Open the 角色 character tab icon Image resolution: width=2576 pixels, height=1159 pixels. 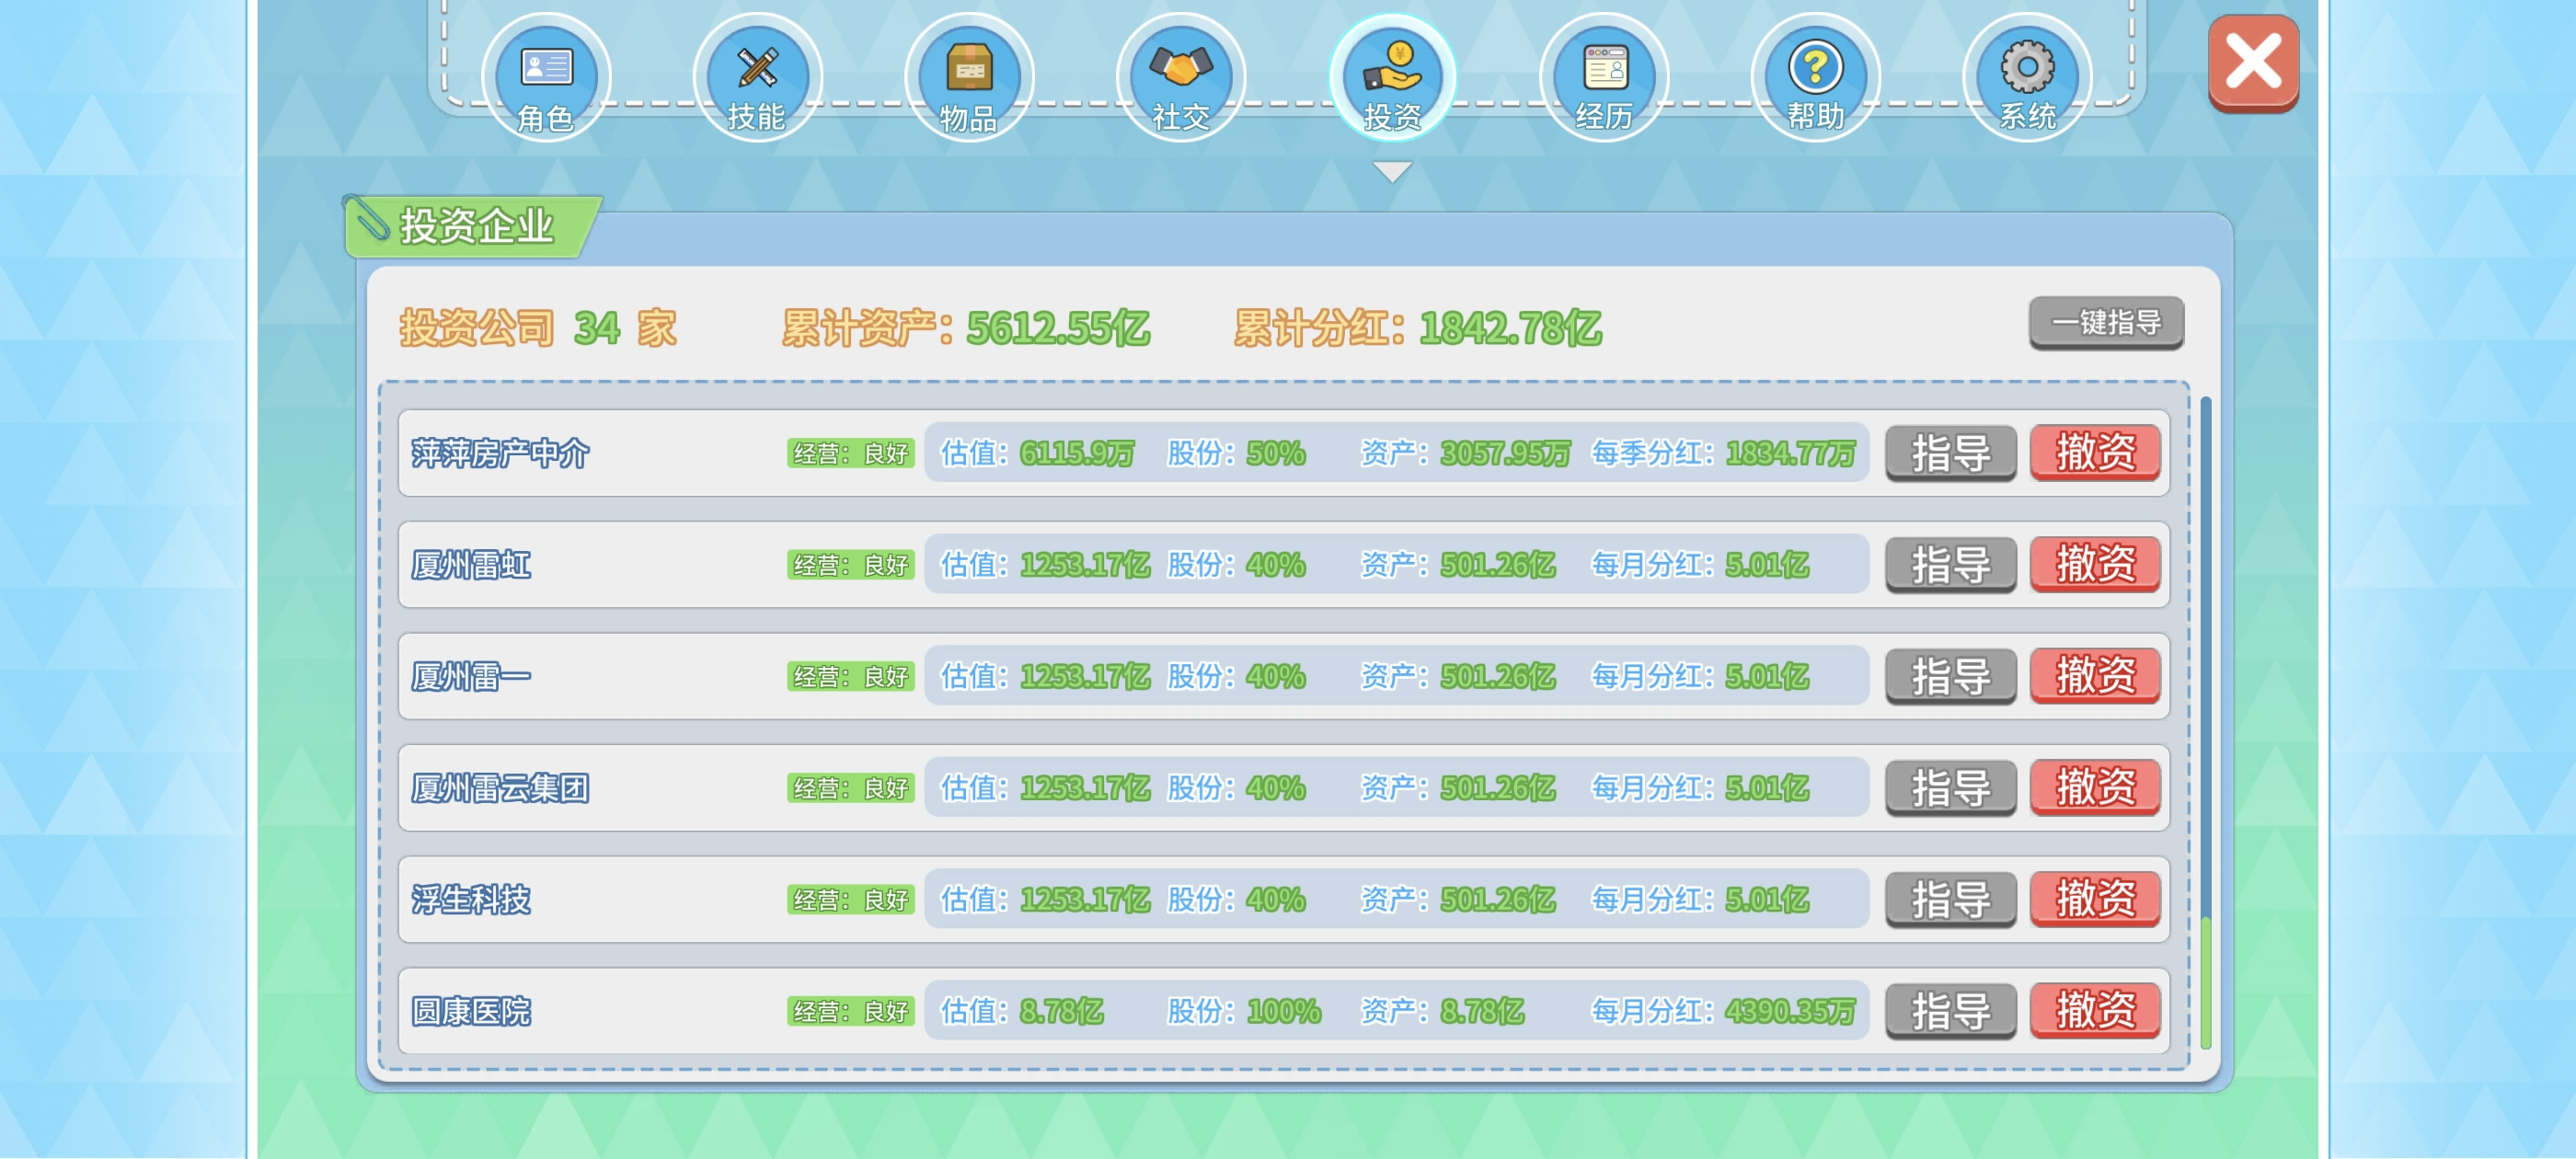pos(546,78)
